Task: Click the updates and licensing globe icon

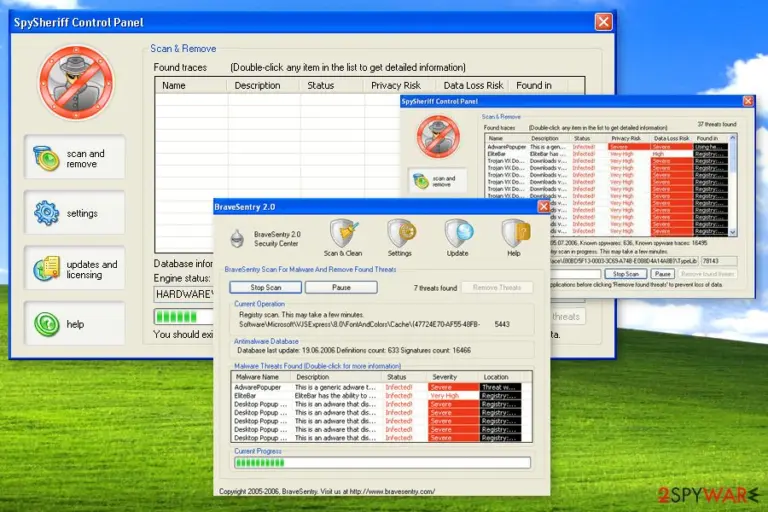Action: click(47, 268)
